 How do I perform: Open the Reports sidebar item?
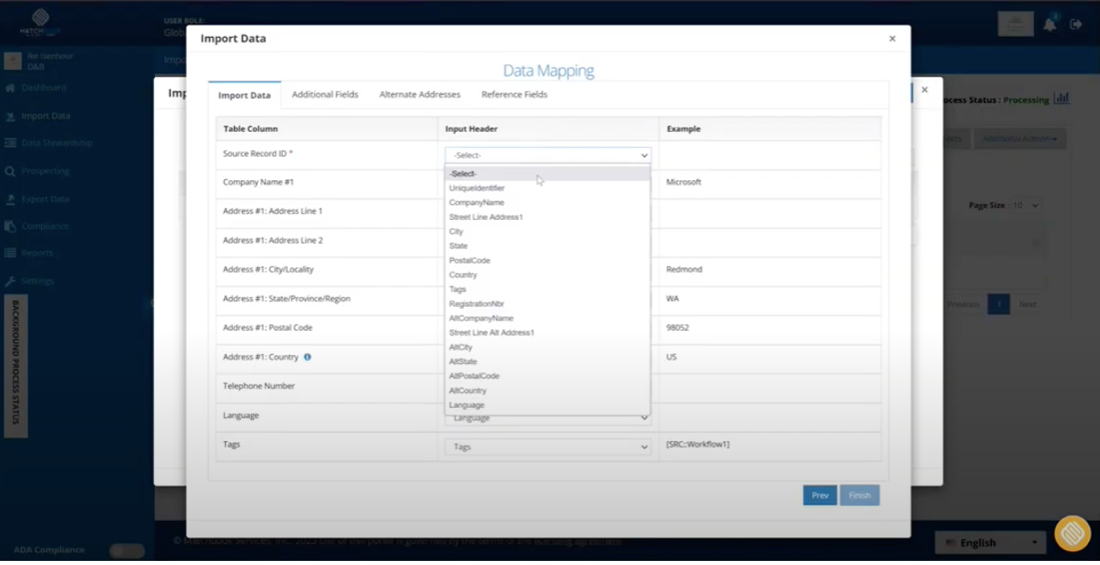click(37, 253)
